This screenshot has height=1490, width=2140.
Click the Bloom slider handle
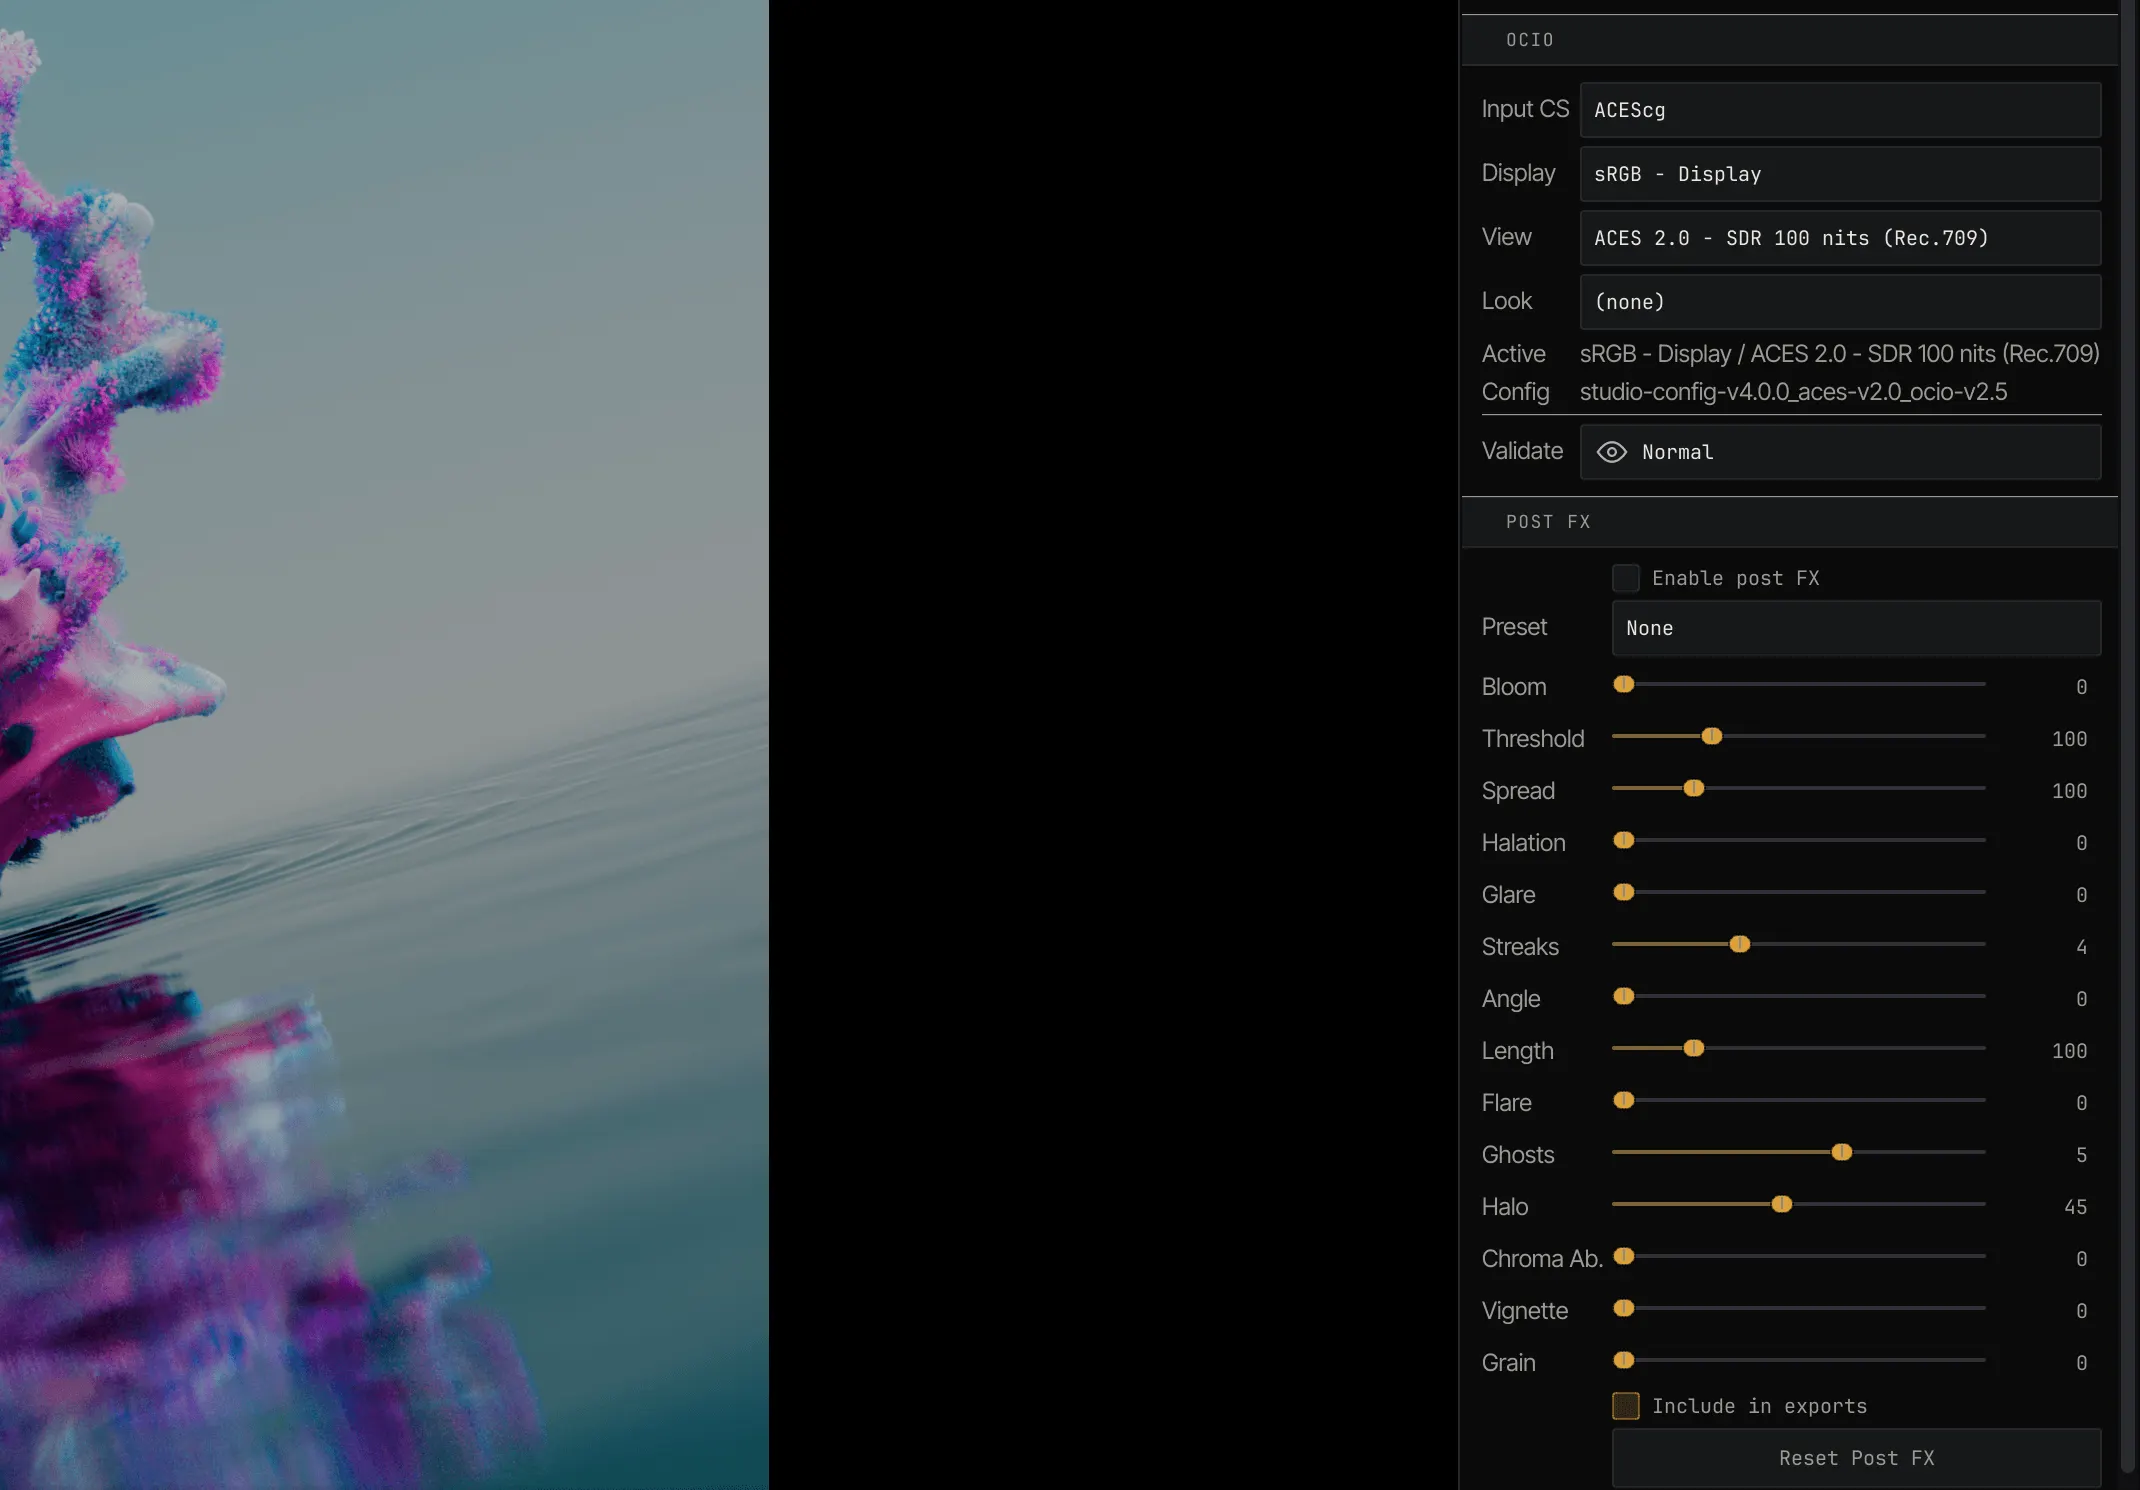pyautogui.click(x=1624, y=684)
